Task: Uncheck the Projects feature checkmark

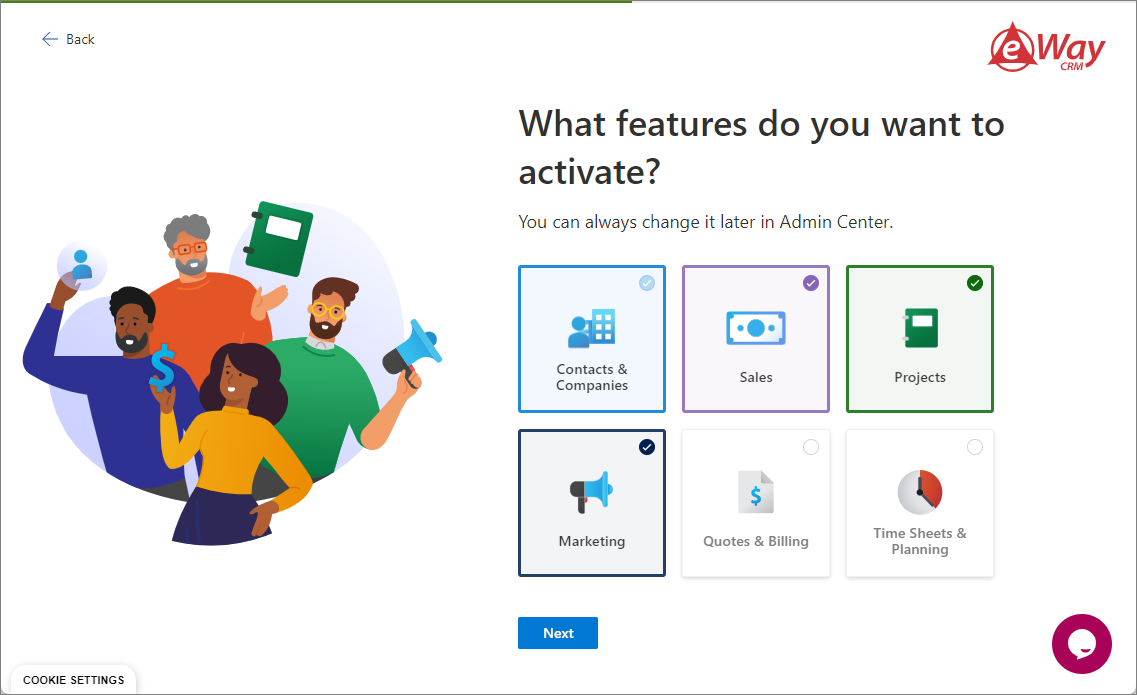Action: [x=975, y=283]
